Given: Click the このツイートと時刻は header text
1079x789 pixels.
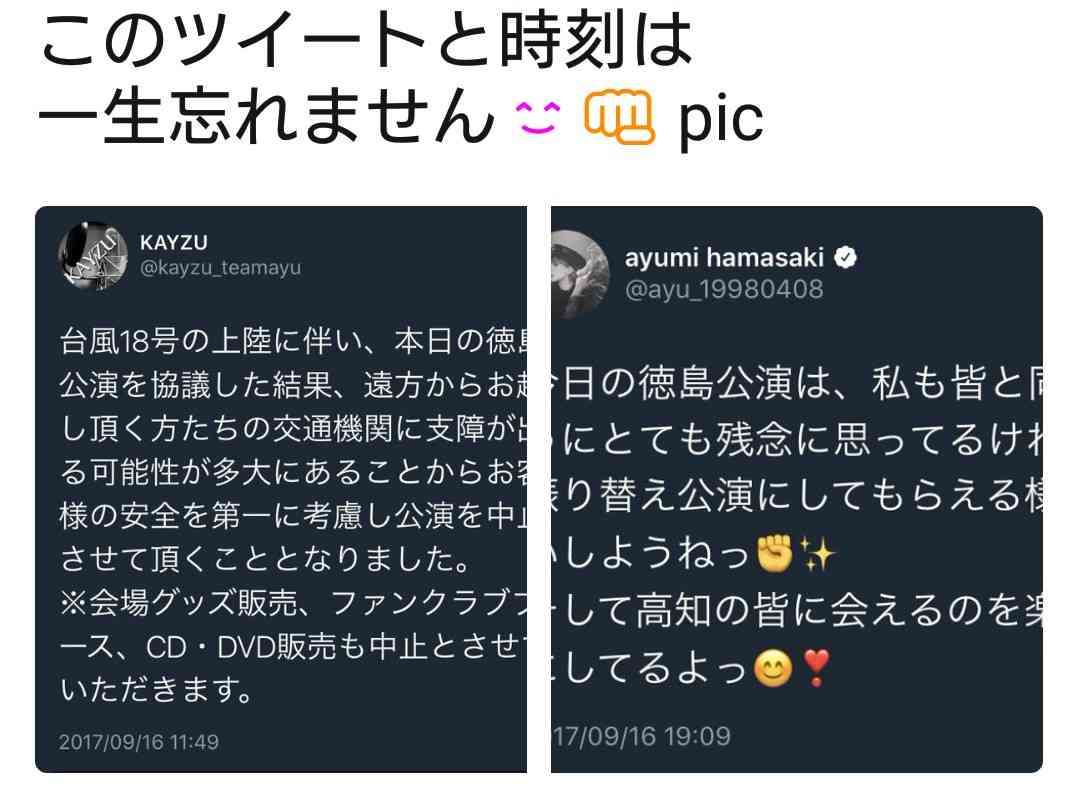Looking at the screenshot, I should point(366,40).
